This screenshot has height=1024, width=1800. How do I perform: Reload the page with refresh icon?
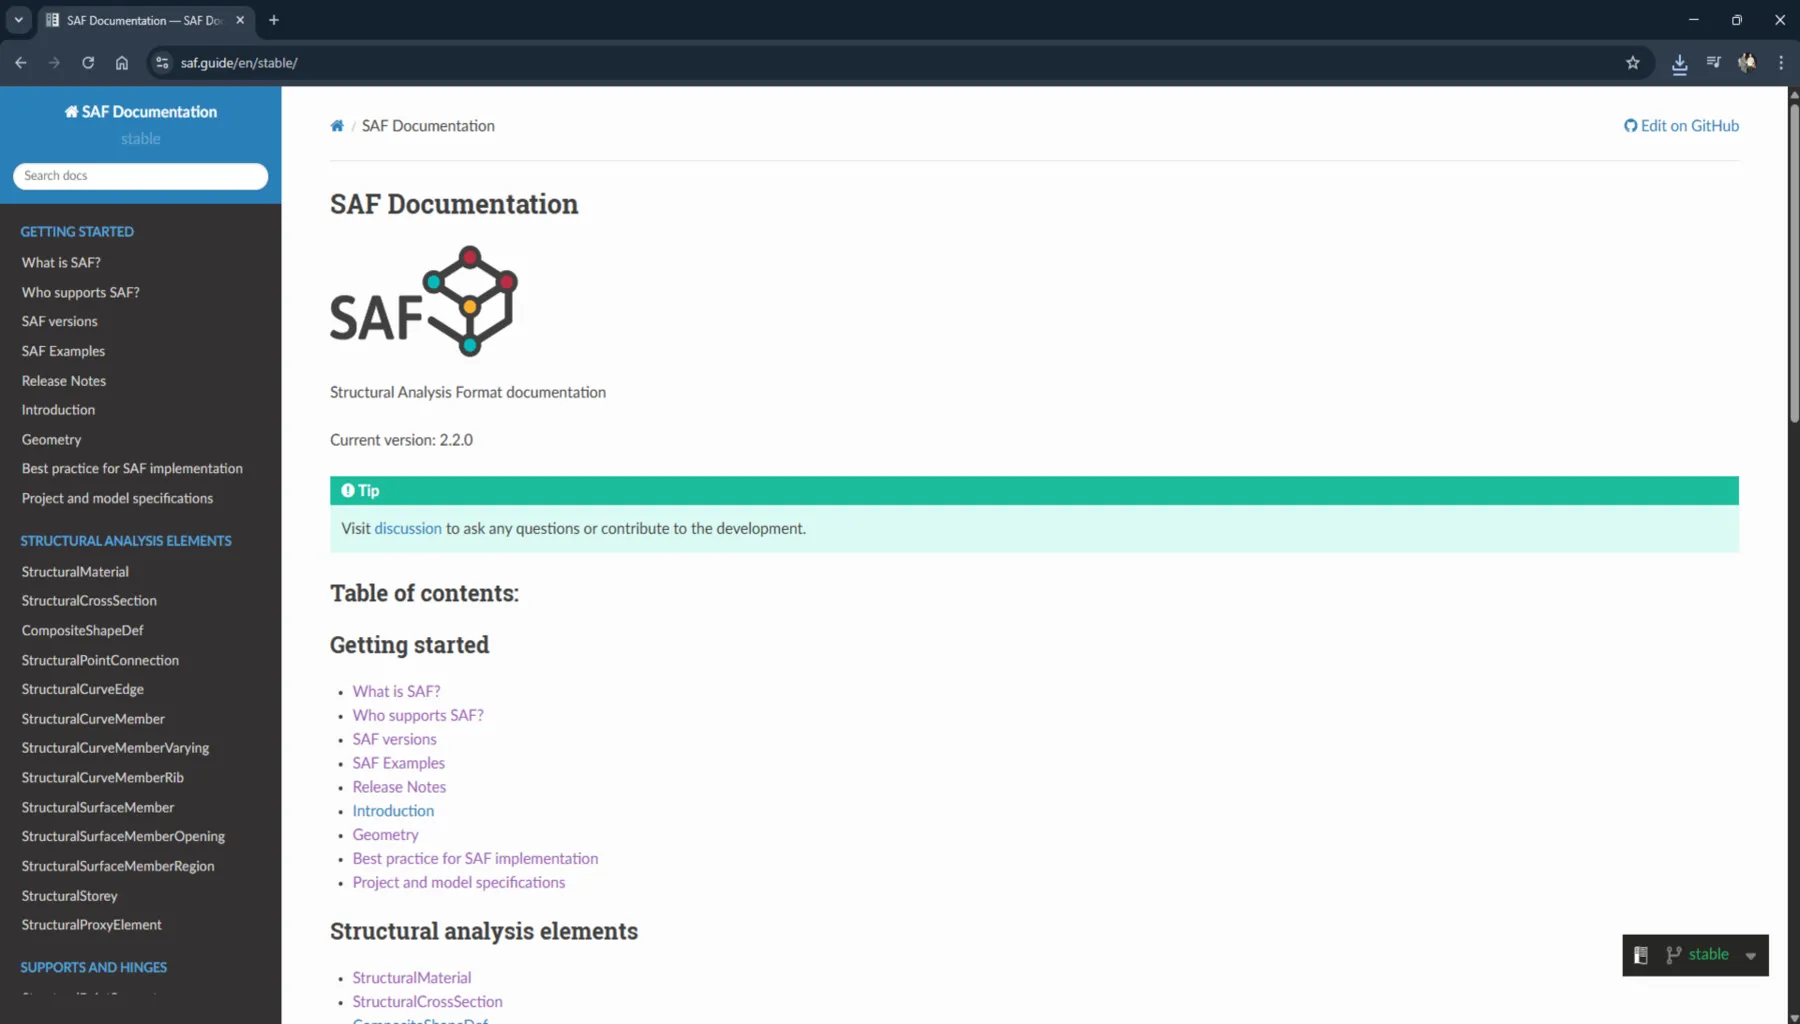pos(88,62)
